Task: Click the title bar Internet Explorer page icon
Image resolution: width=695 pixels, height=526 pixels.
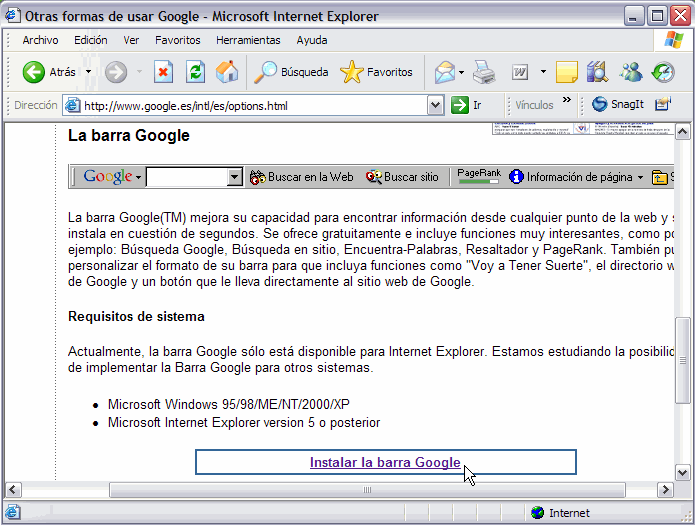Action: coord(12,16)
